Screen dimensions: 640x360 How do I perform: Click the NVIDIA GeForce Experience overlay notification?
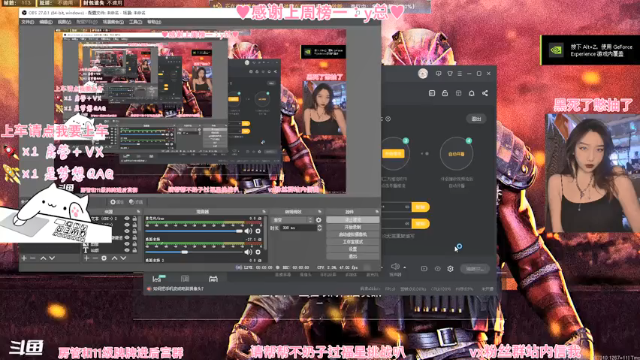(590, 50)
